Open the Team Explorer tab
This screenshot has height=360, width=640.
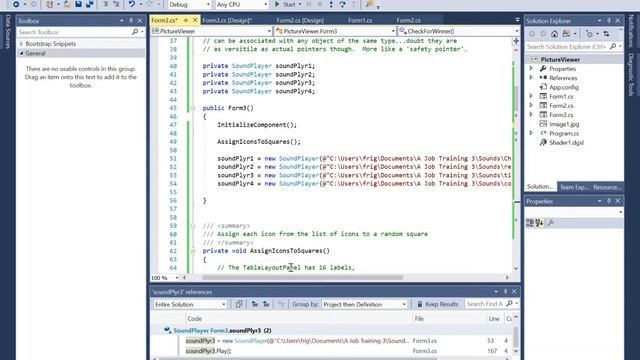click(574, 187)
